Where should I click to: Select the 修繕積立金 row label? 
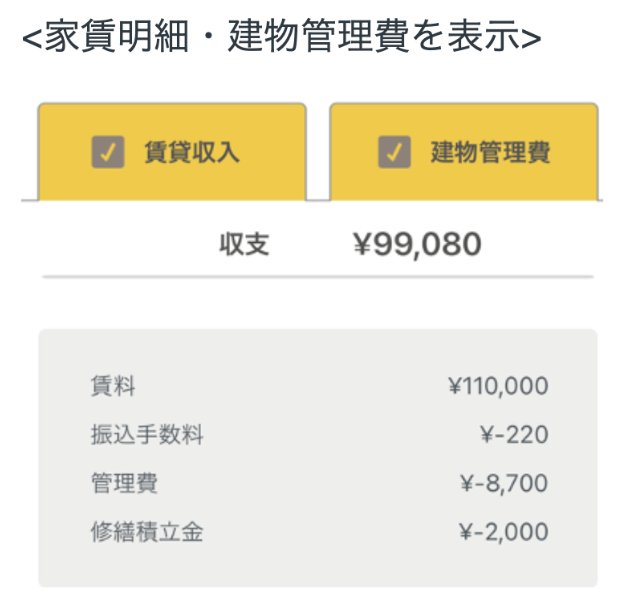[146, 532]
